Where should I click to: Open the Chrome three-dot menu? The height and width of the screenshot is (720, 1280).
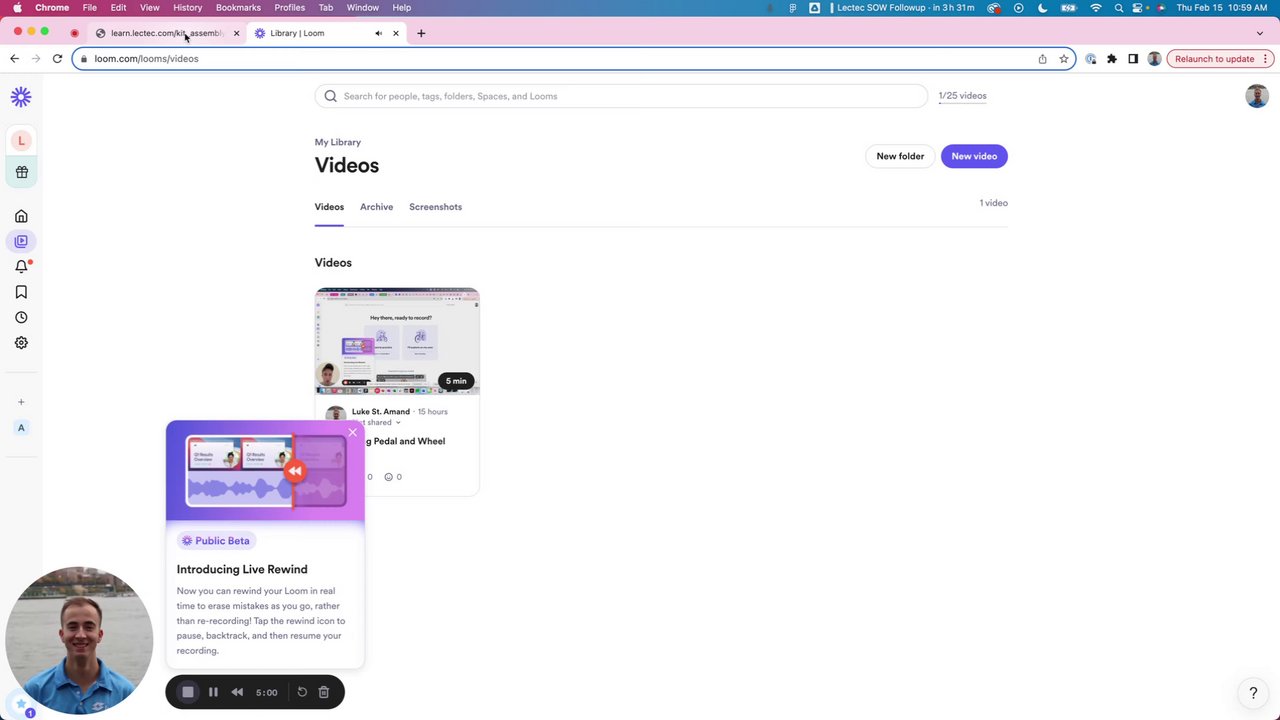click(1266, 59)
